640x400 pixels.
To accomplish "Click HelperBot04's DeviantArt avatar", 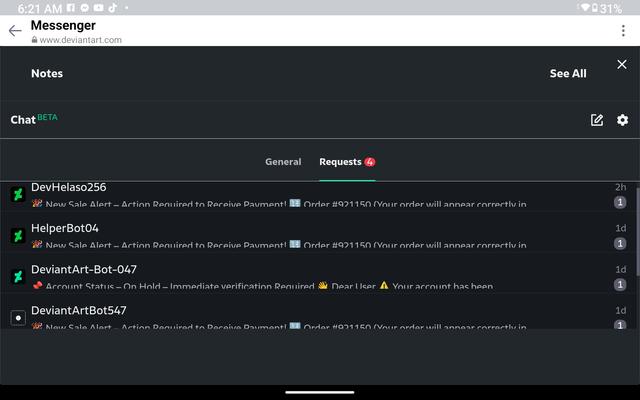I will pos(18,236).
